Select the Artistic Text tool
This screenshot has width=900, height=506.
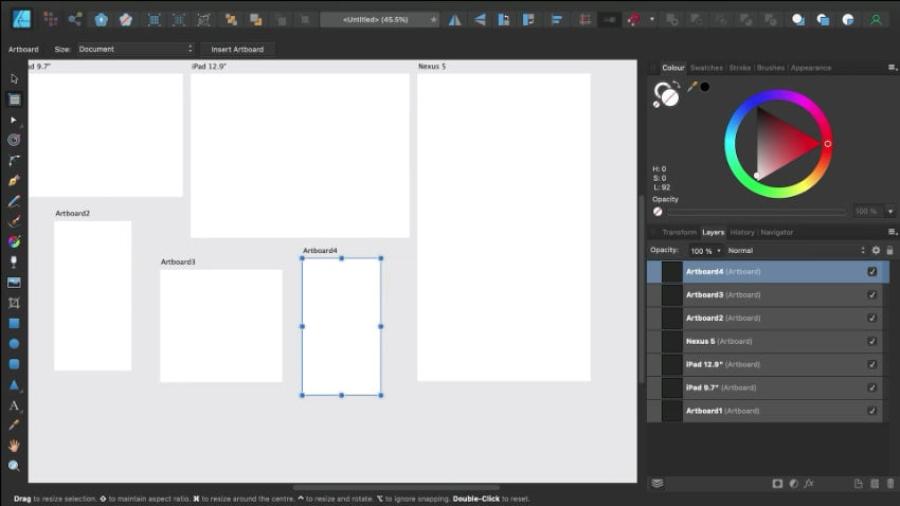[x=14, y=405]
